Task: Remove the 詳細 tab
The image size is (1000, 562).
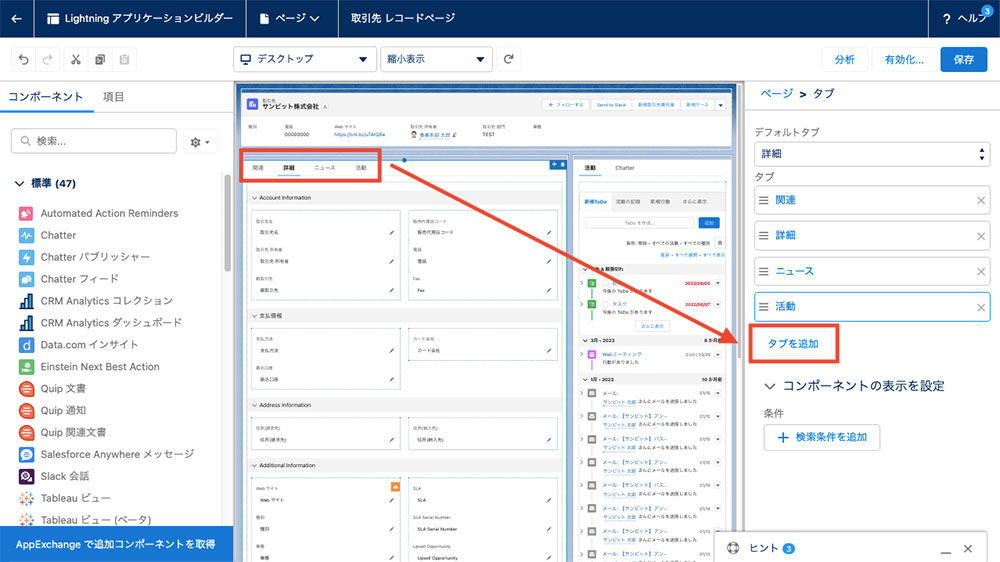Action: click(981, 236)
